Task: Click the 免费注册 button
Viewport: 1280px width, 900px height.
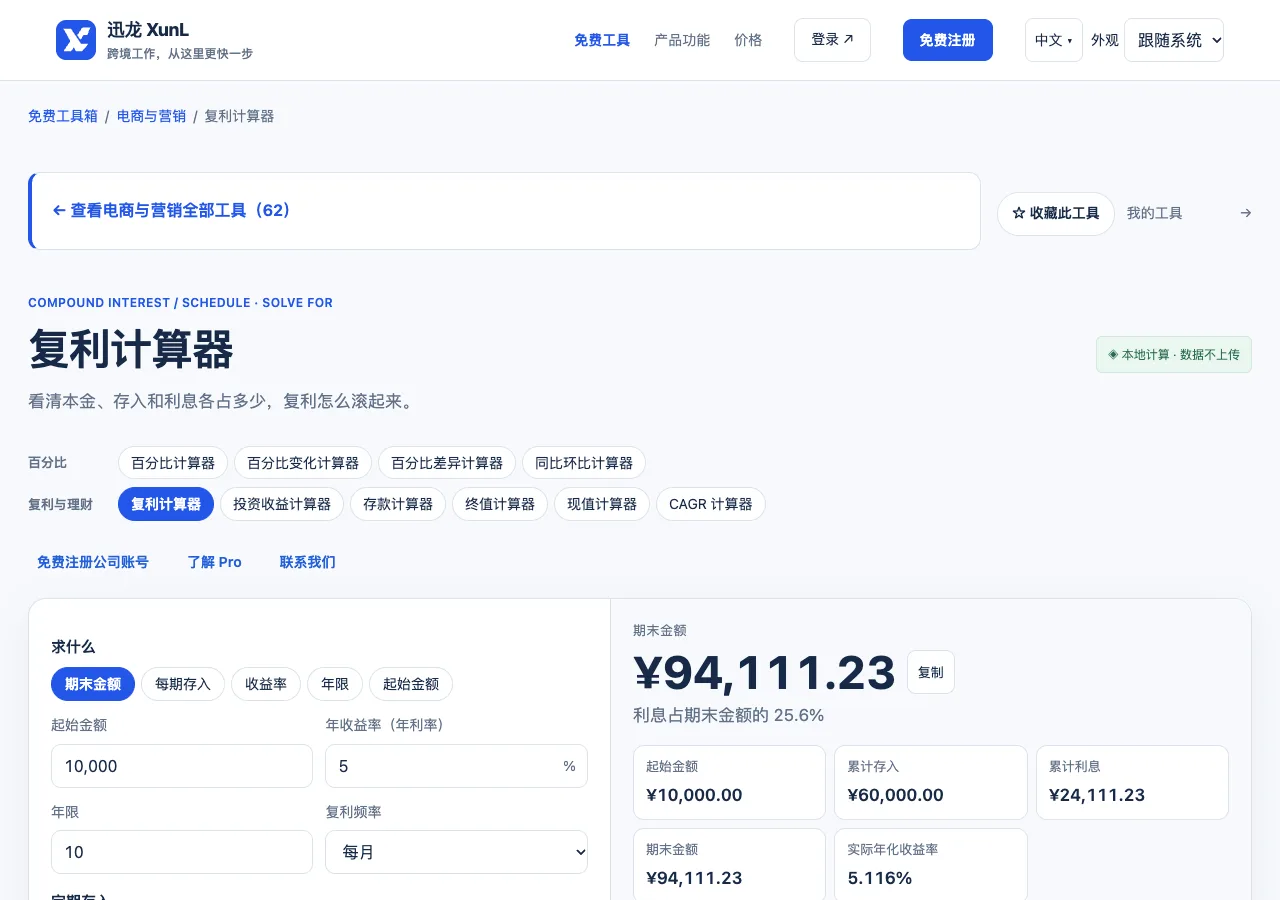Action: 948,40
